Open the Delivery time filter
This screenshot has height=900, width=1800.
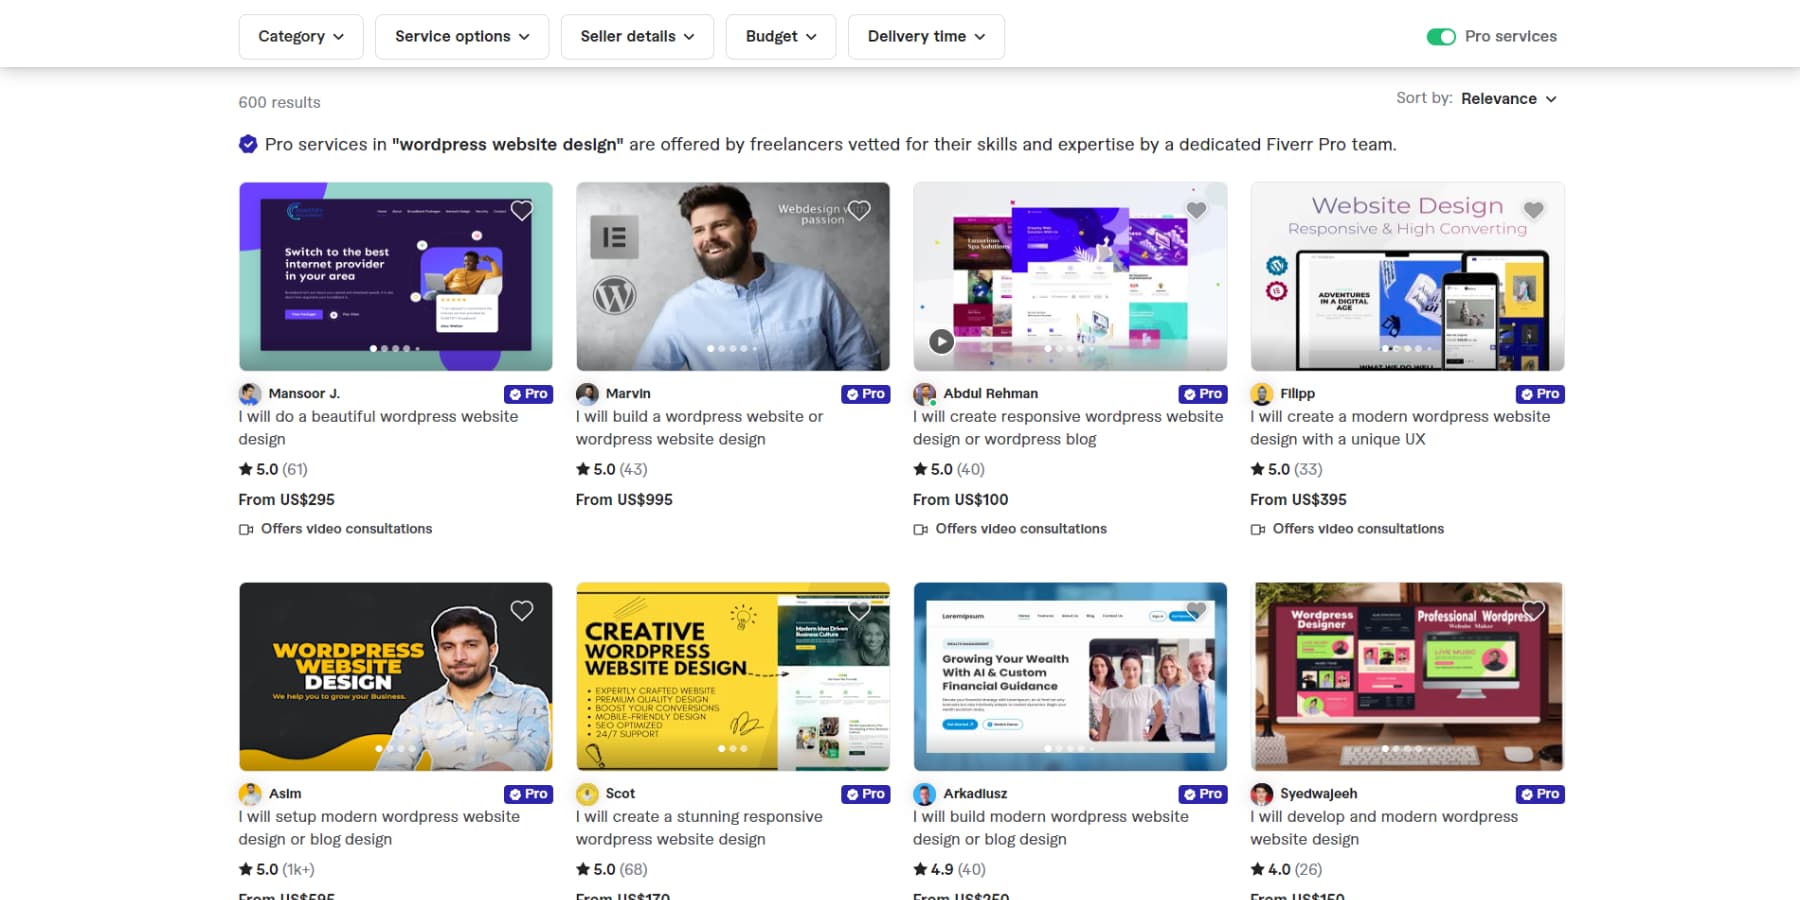[925, 36]
